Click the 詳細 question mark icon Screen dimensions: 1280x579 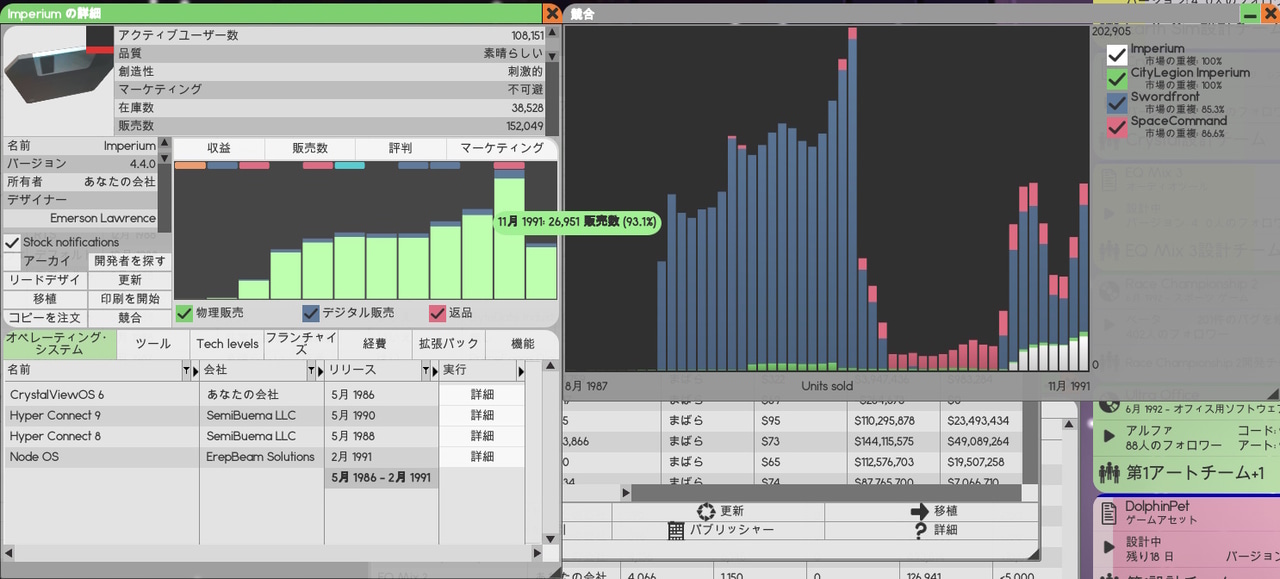pos(921,530)
